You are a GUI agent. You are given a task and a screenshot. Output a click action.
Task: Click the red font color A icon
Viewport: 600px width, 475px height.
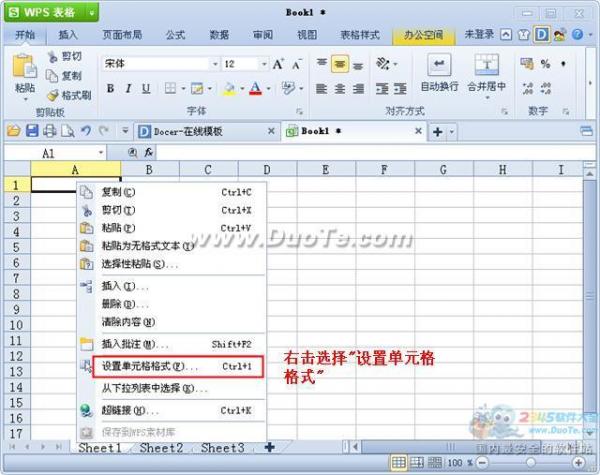coord(256,89)
